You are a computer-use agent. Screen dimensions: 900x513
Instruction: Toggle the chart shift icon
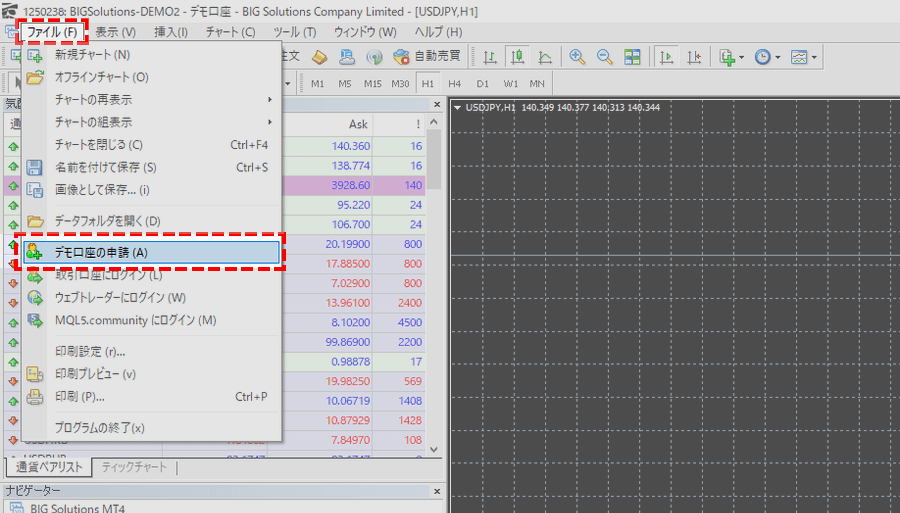click(694, 57)
